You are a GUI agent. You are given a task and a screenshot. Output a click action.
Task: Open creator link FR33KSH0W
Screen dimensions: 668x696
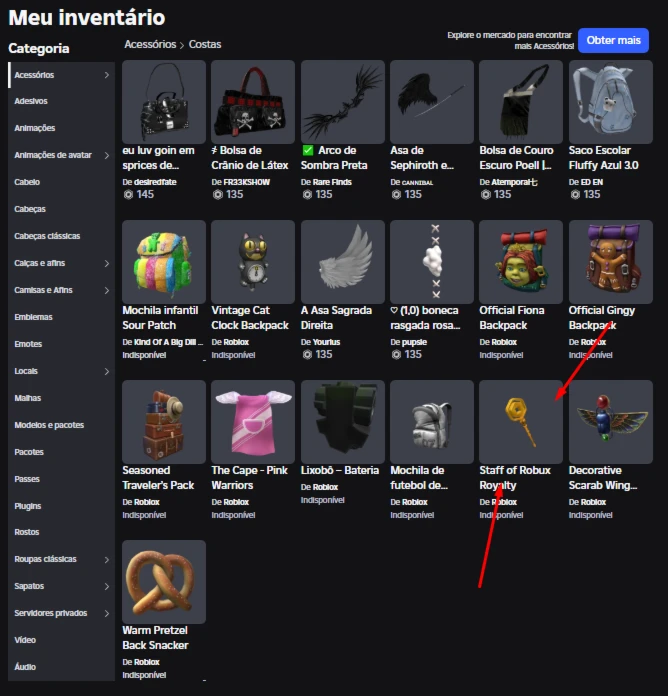tap(246, 182)
